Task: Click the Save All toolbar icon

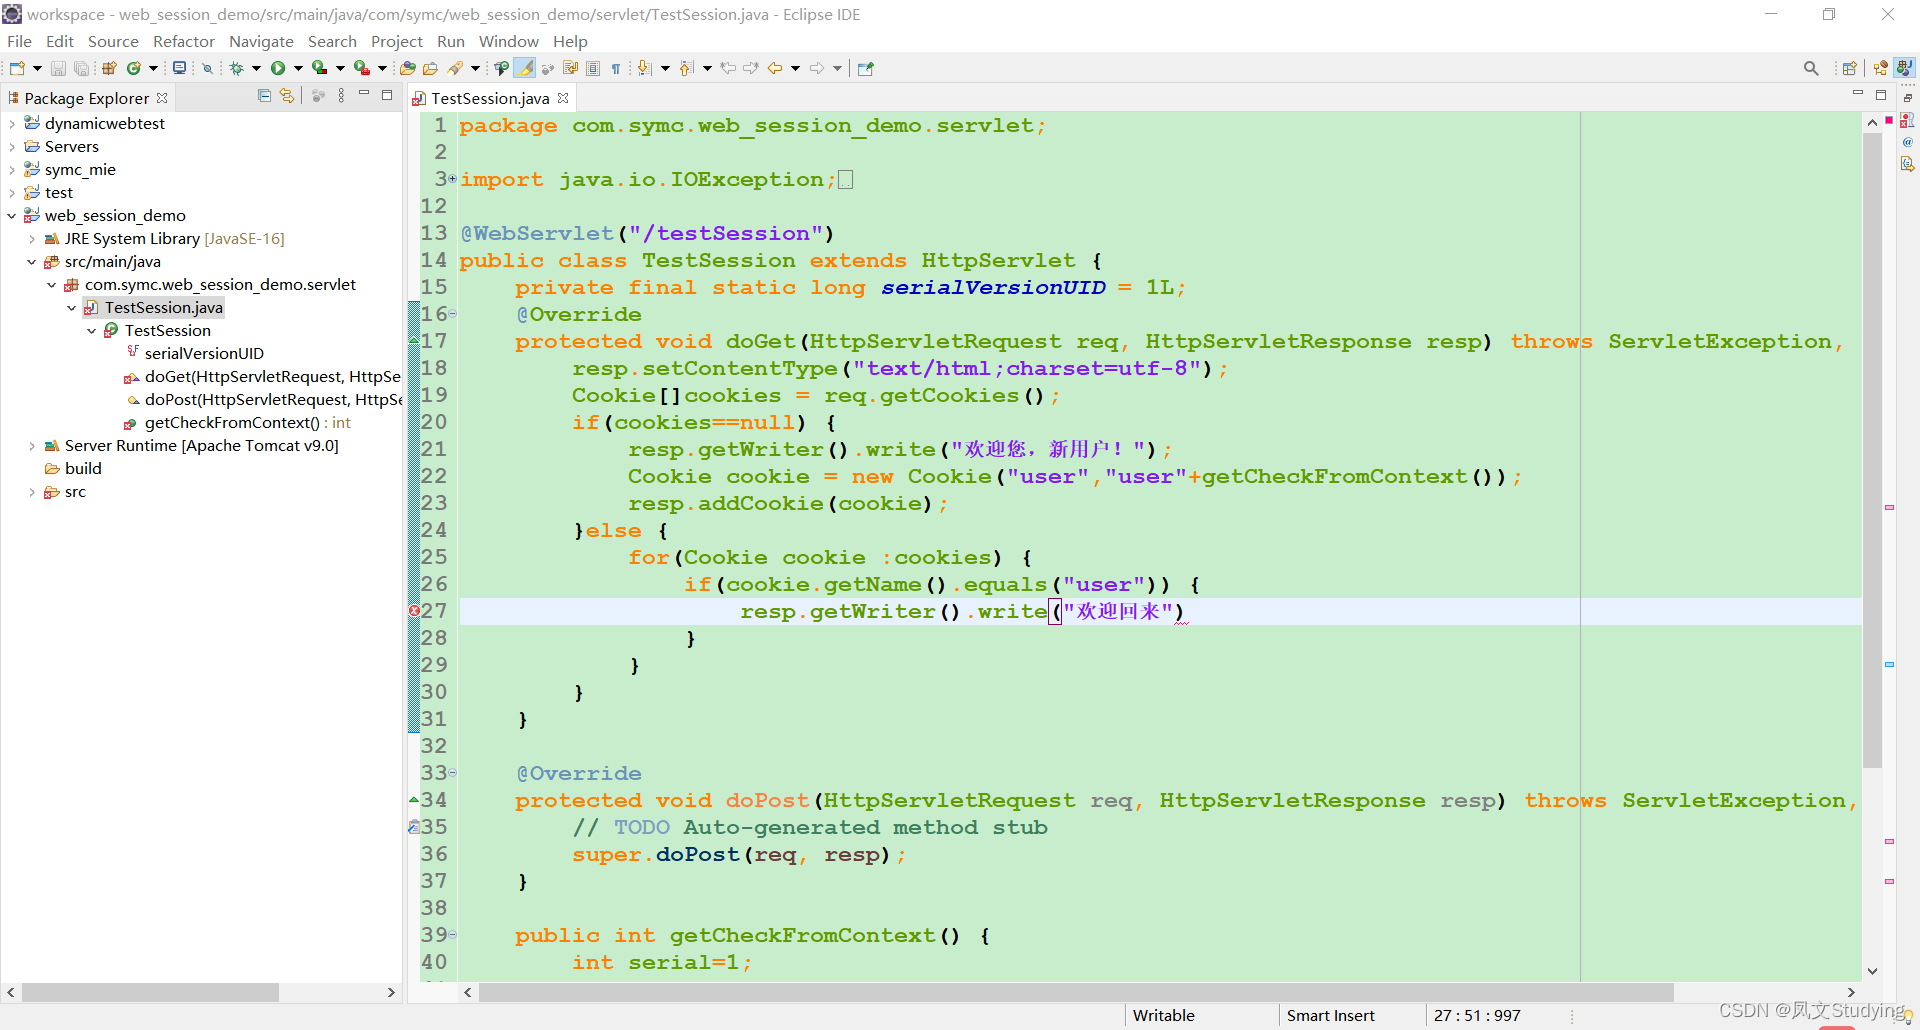Action: click(82, 68)
